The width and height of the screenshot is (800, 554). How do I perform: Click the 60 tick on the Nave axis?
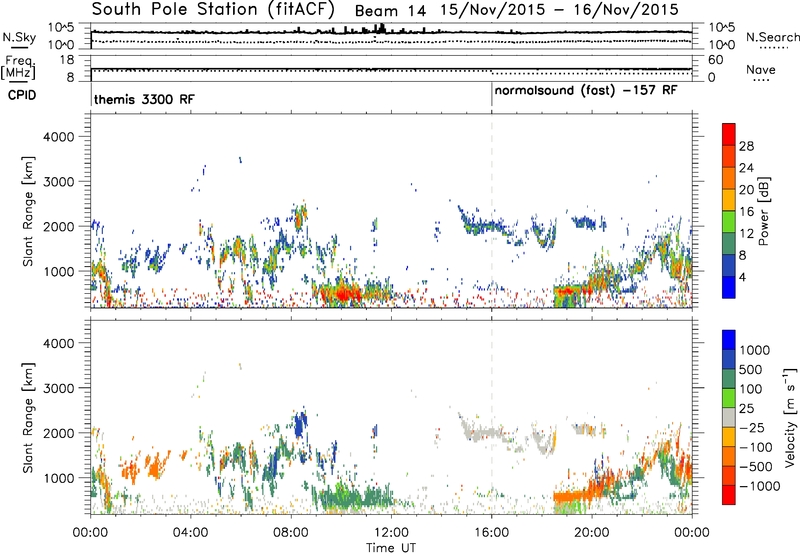click(715, 60)
